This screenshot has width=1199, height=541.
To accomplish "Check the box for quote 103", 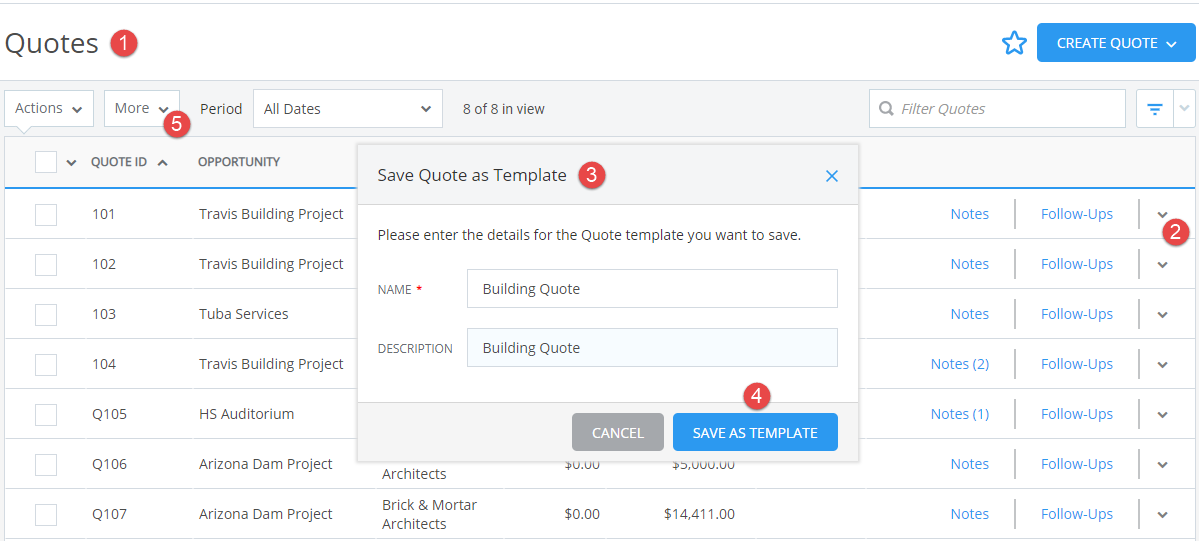I will [x=46, y=314].
